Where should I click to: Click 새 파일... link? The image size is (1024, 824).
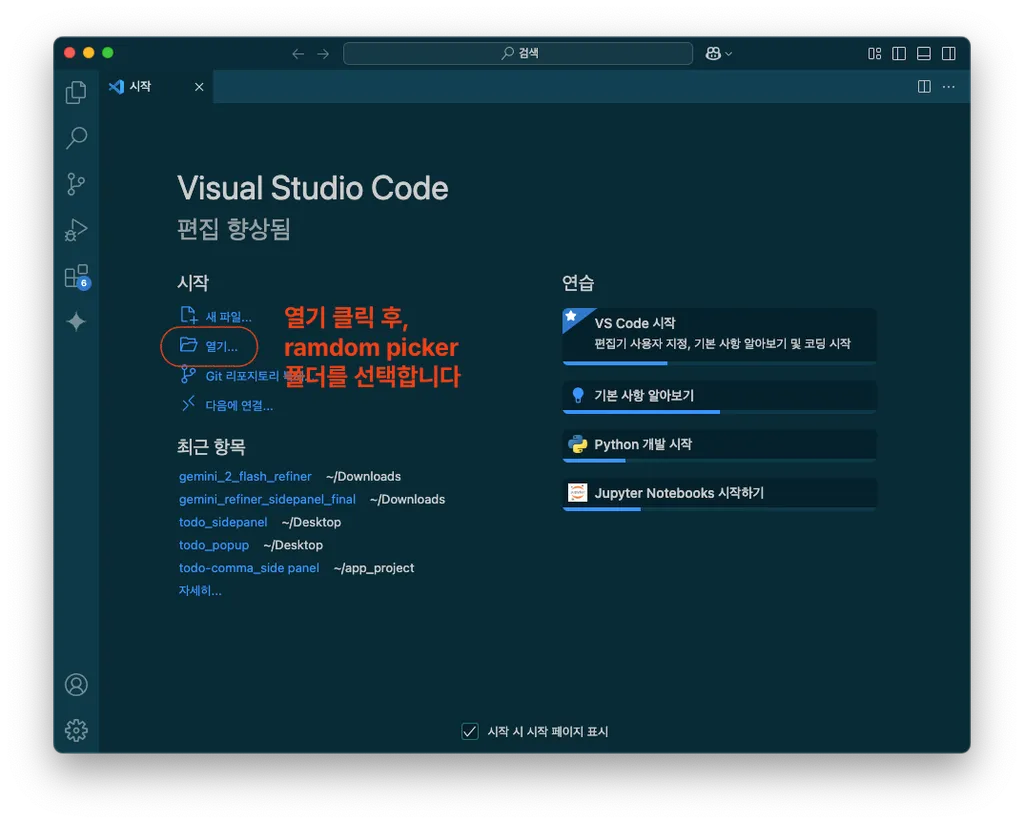click(x=228, y=317)
